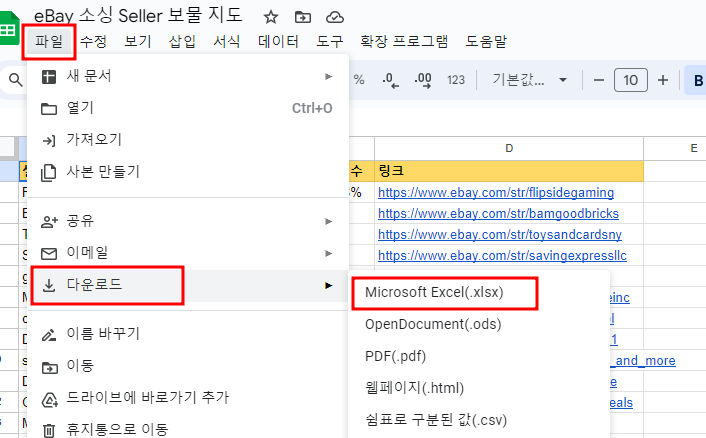Star the document with the star icon
This screenshot has height=438, width=706.
[x=271, y=17]
